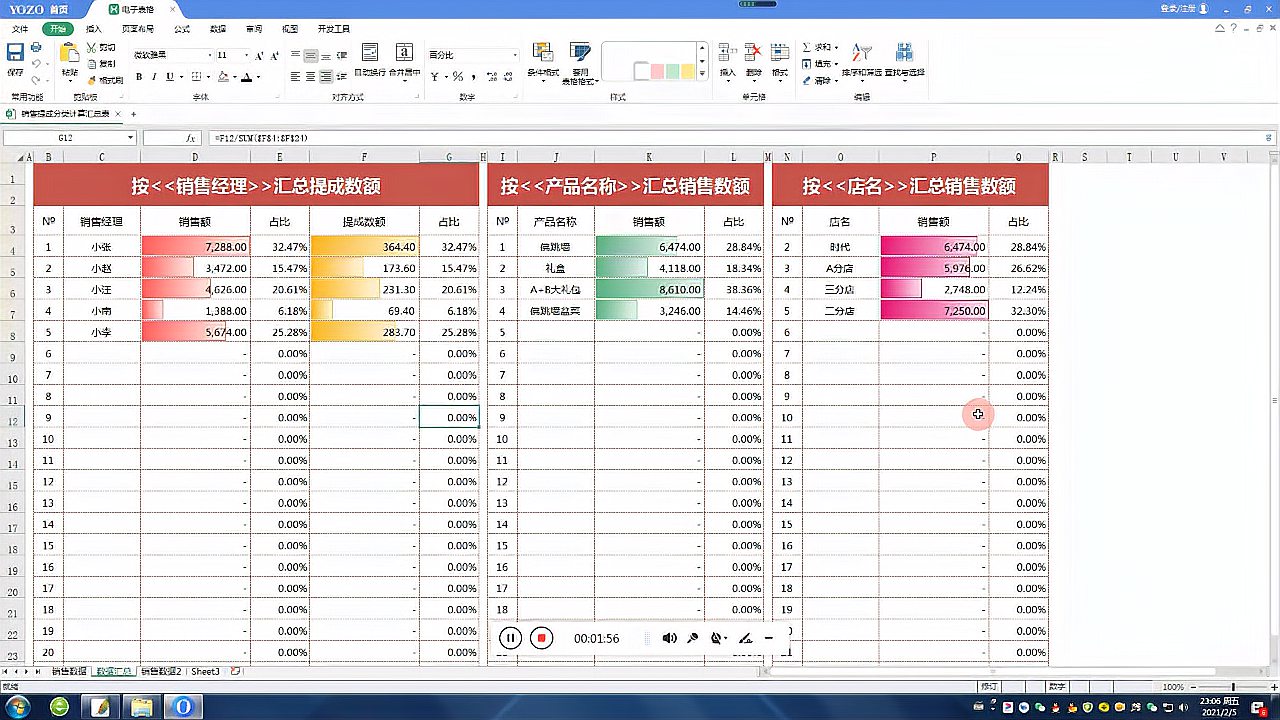1280x720 pixels.
Task: Click the Sort and Filter (排序和筛选) icon
Action: point(861,54)
